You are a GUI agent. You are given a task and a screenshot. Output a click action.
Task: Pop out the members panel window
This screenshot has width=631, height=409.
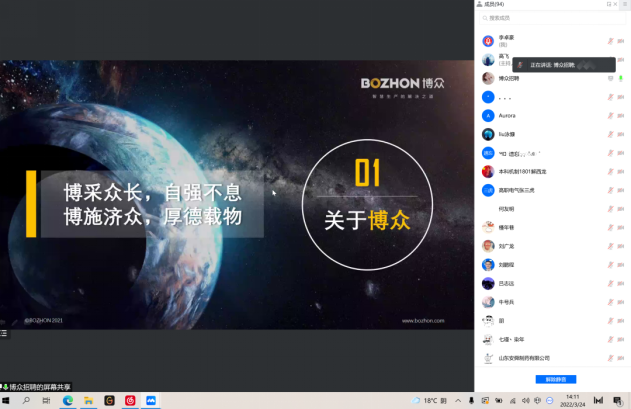pyautogui.click(x=609, y=4)
